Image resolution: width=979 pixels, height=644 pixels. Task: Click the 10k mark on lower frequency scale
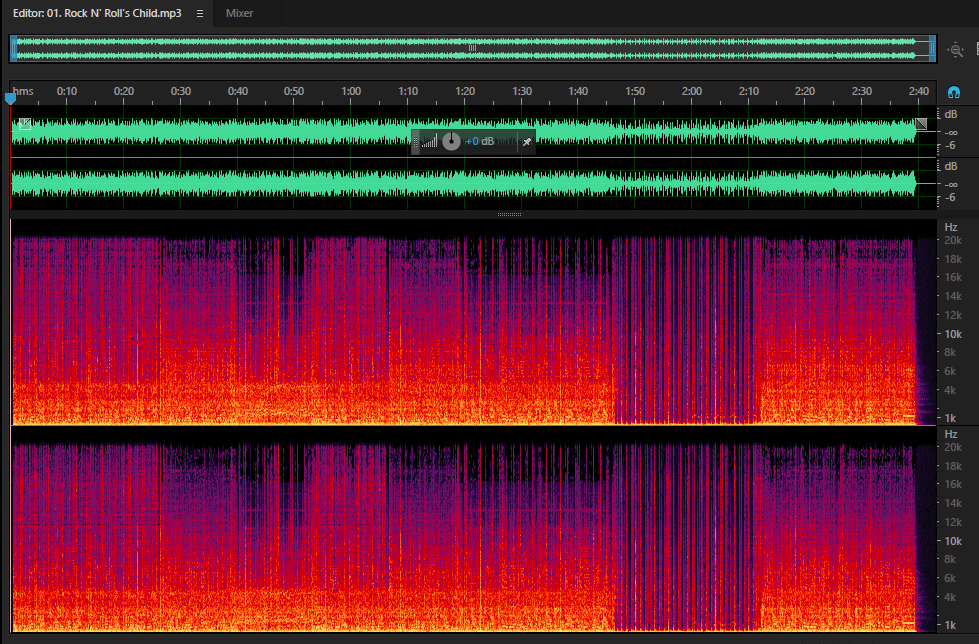[x=953, y=541]
